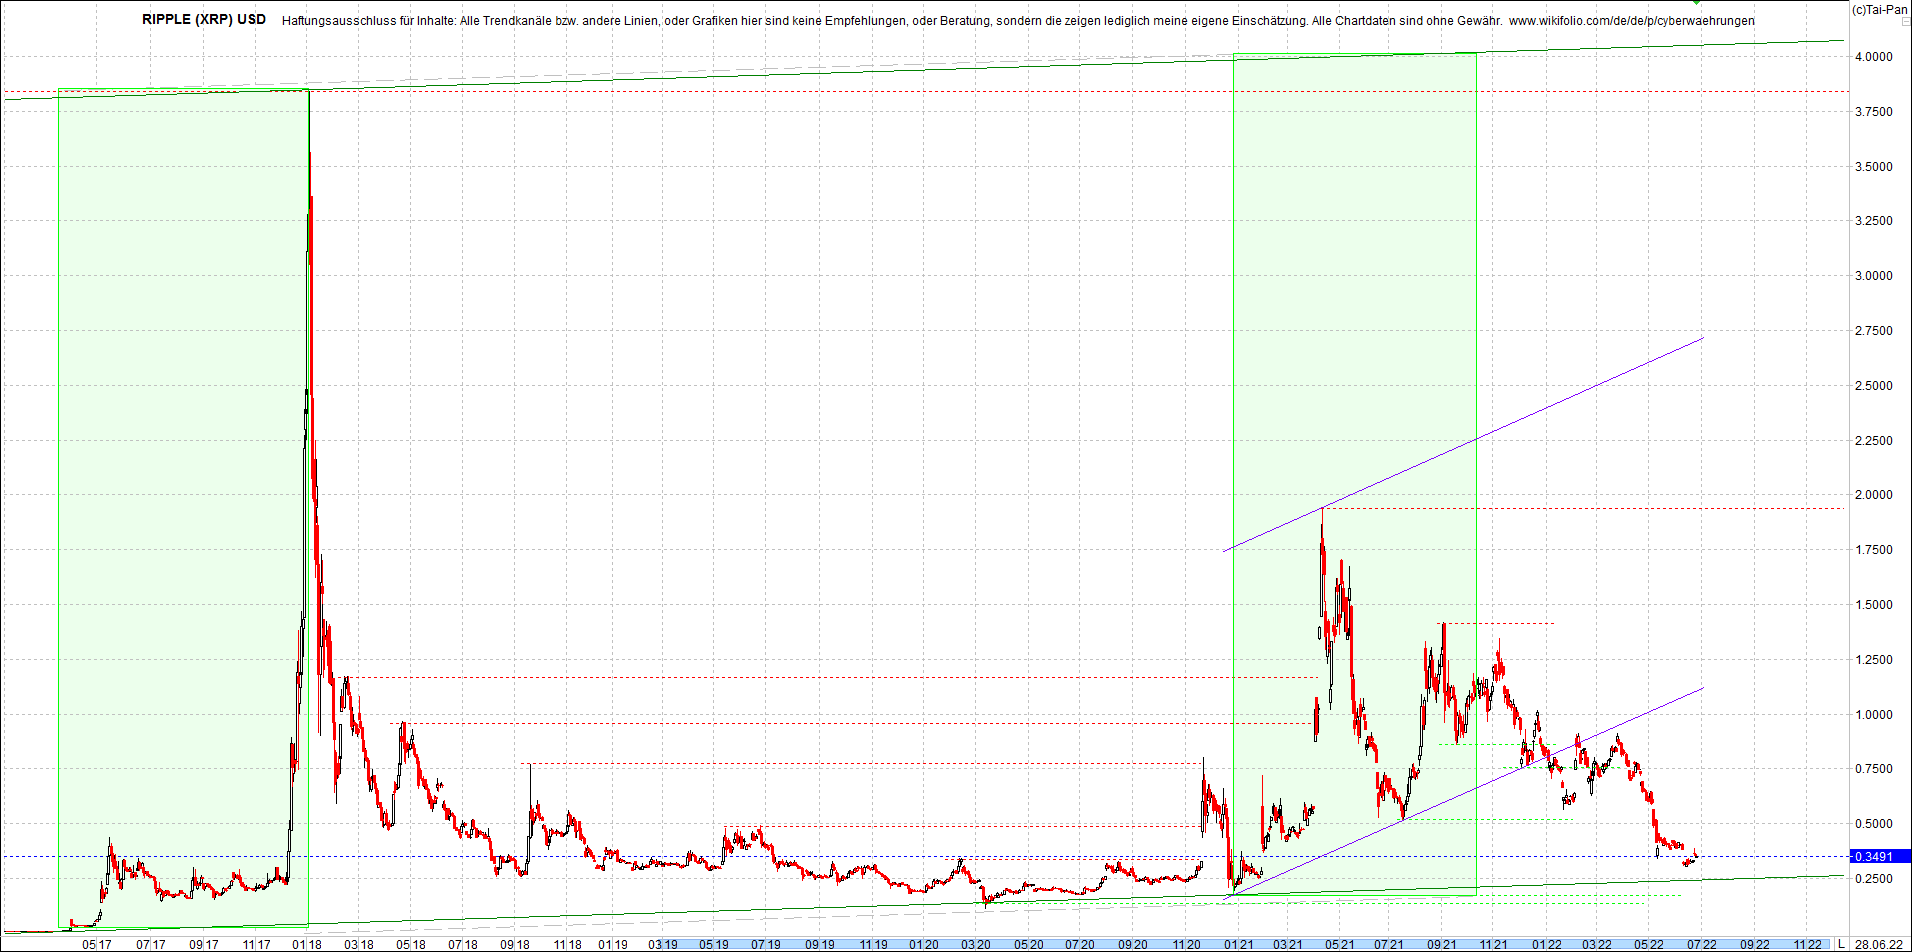Viewport: 1912px width, 952px height.
Task: Click the 3.7500 price axis label
Action: pyautogui.click(x=1874, y=112)
